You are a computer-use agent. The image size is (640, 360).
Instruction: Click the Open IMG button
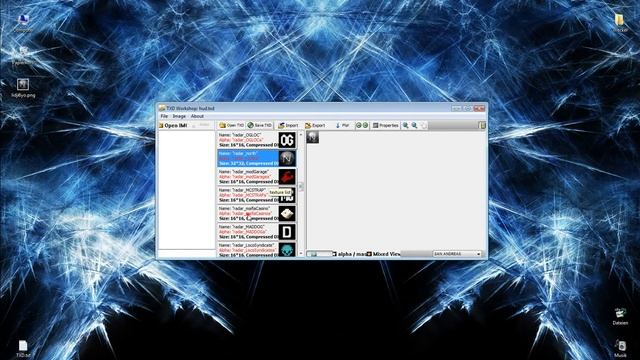pyautogui.click(x=173, y=125)
